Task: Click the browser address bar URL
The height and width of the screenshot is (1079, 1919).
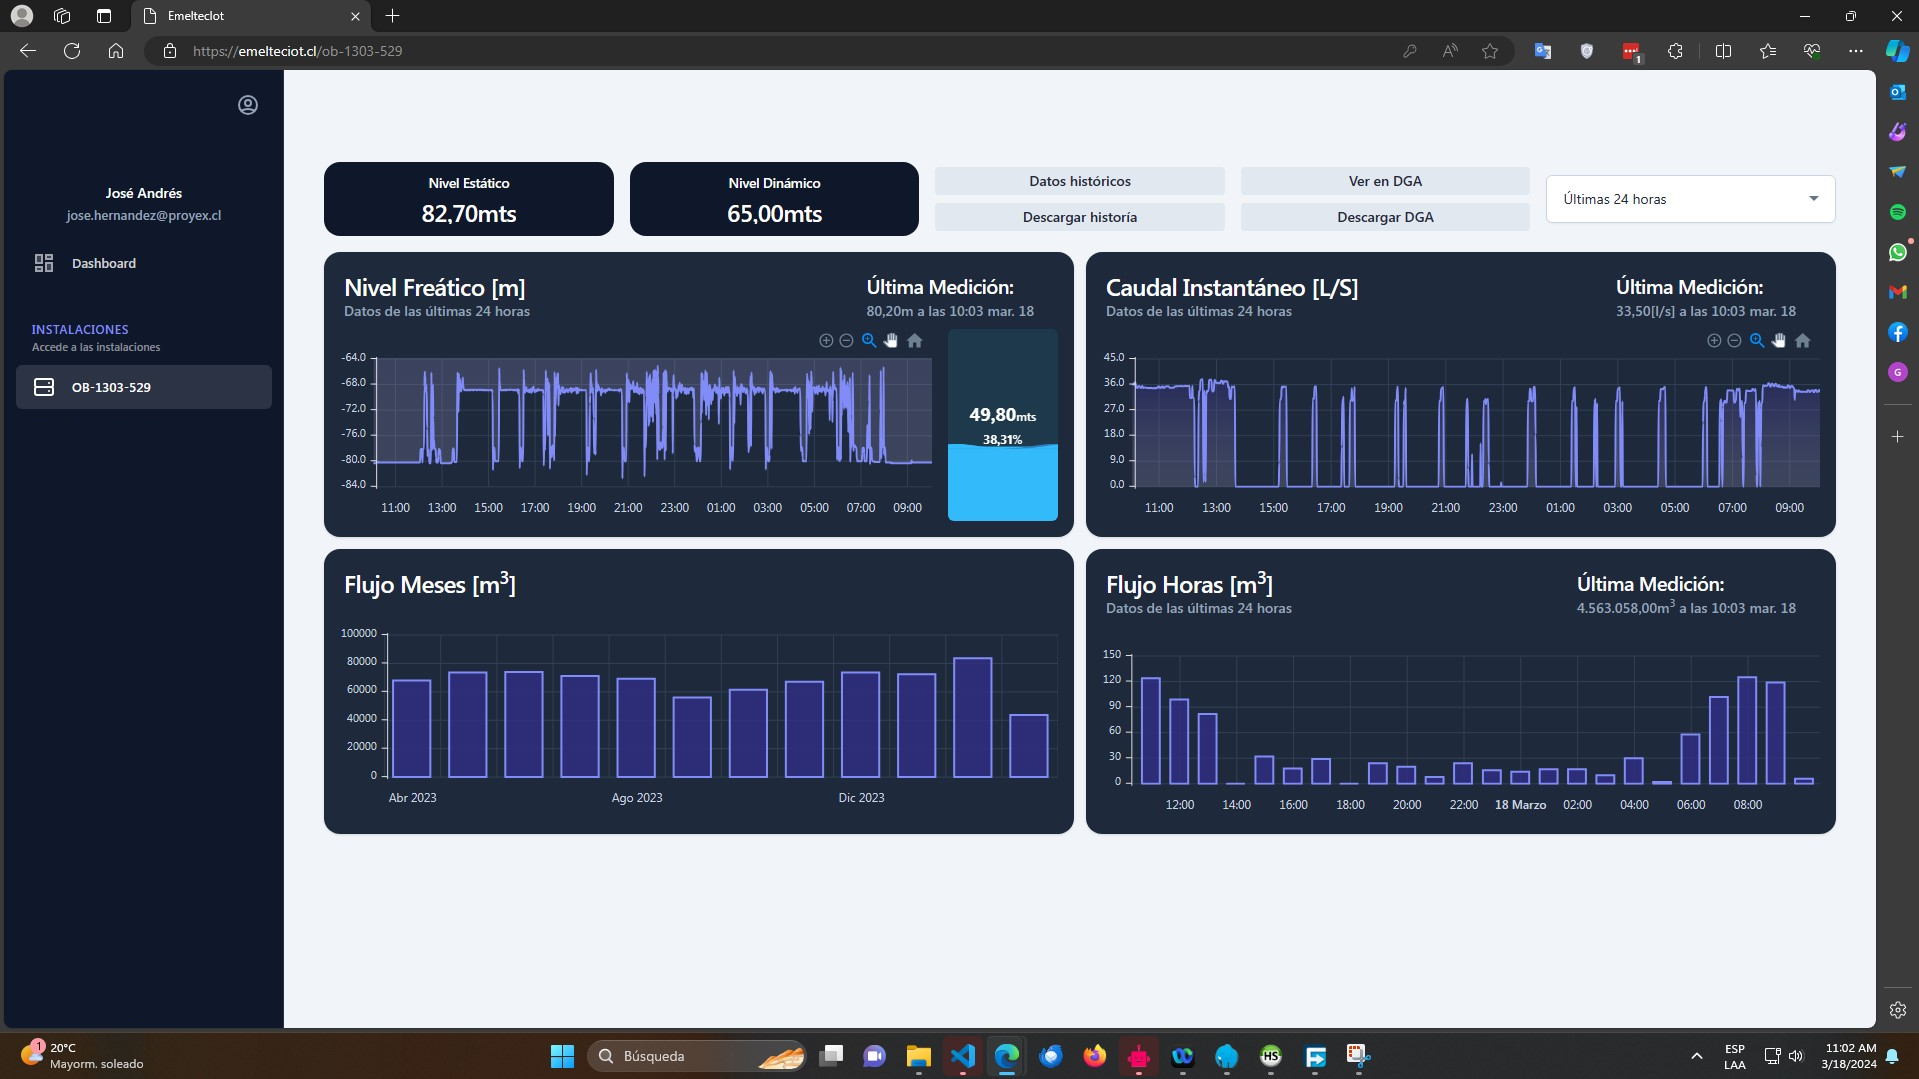Action: 297,51
